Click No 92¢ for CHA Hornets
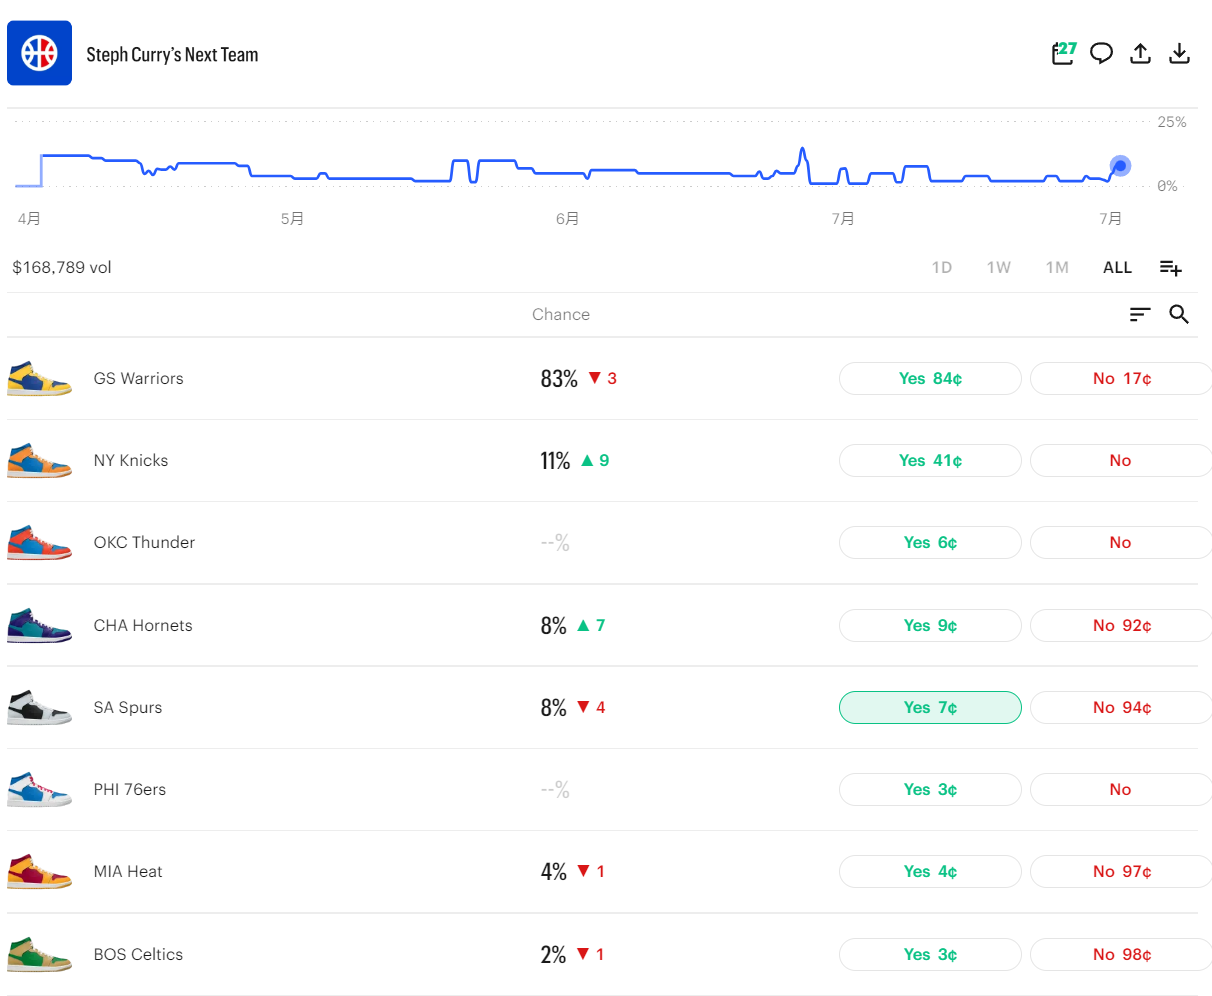 [1121, 626]
